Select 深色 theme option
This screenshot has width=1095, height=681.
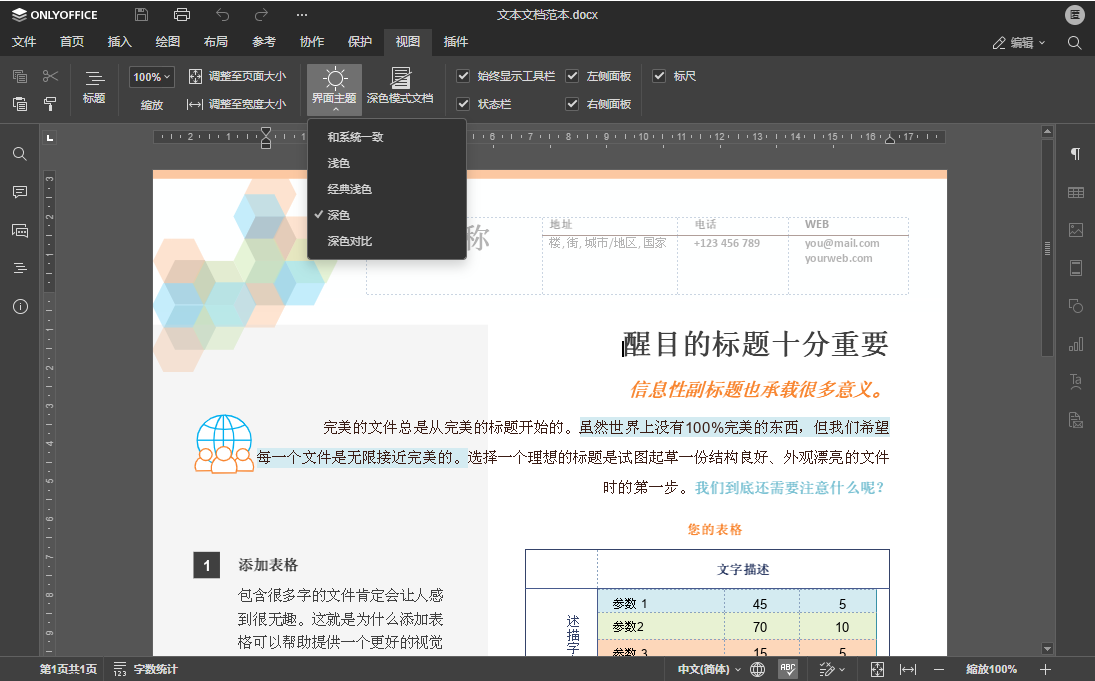[x=387, y=215]
